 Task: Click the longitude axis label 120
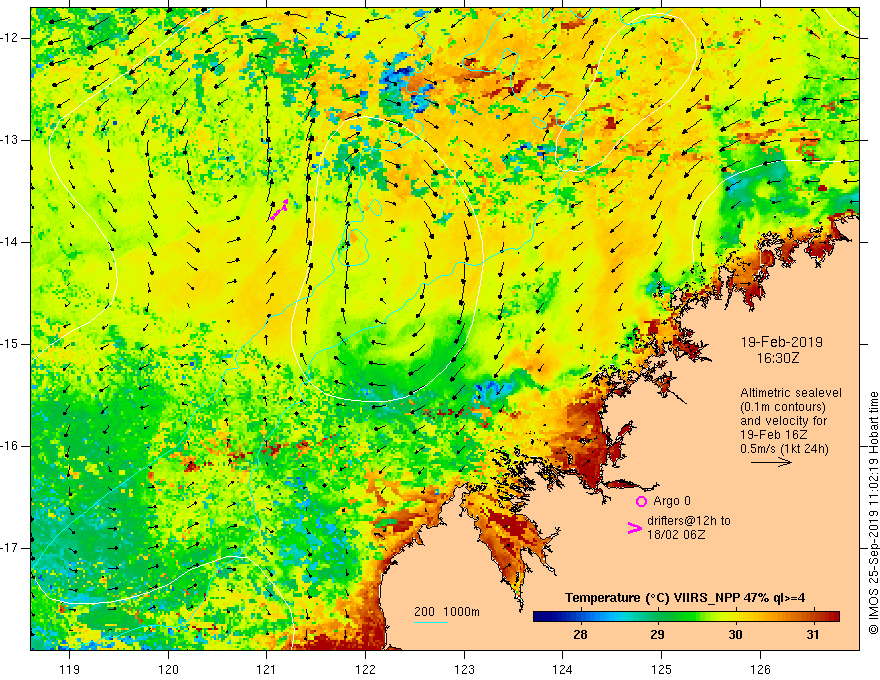(168, 669)
